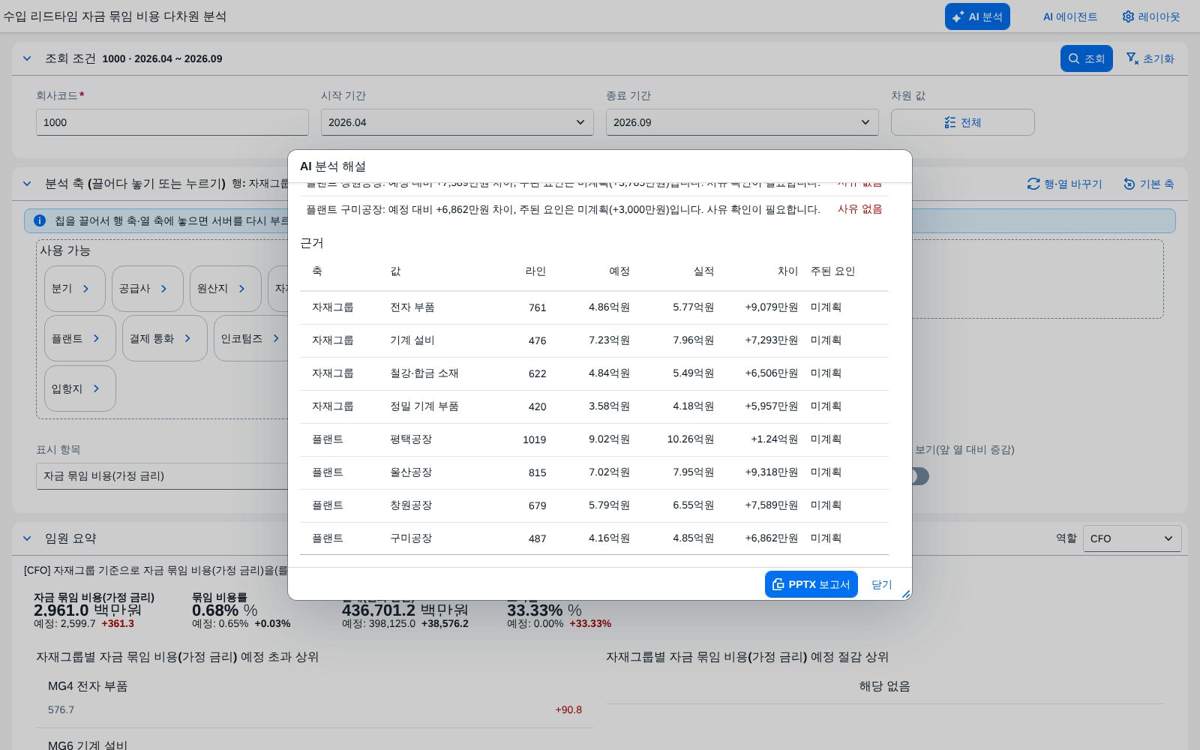This screenshot has width=1200, height=750.
Task: Click the +1.24억원 difference value
Action: [x=774, y=439]
